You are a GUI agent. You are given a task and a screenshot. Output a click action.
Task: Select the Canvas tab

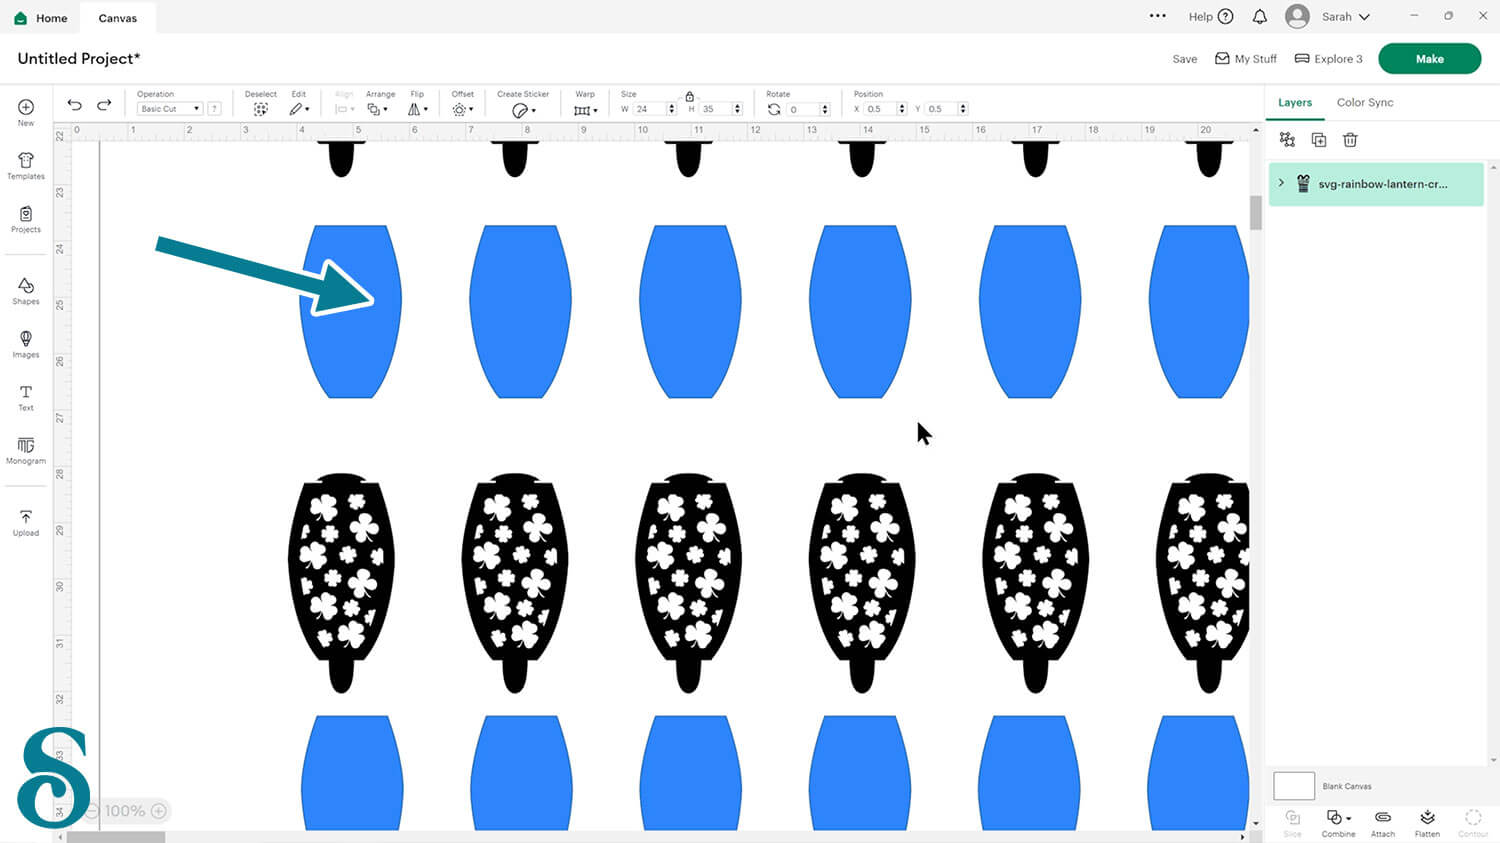pyautogui.click(x=118, y=18)
